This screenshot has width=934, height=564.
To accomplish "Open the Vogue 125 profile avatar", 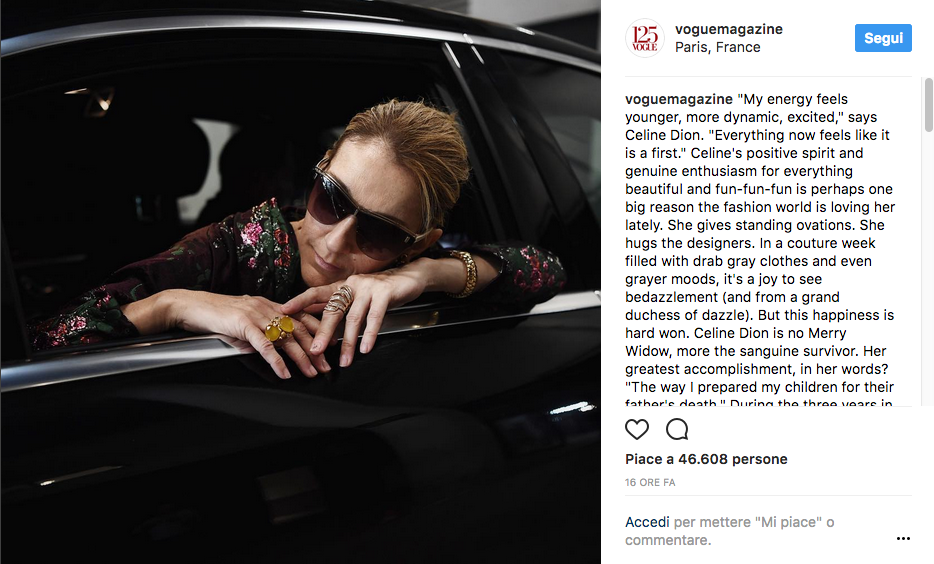I will (645, 38).
